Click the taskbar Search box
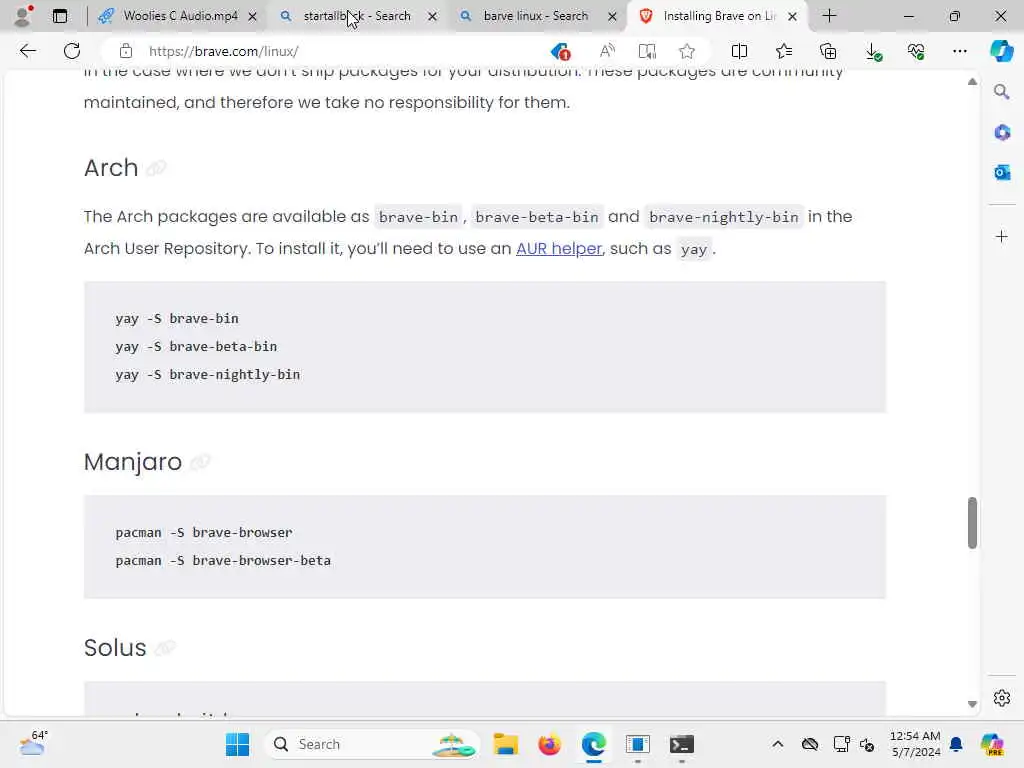This screenshot has height=768, width=1024. coord(372,744)
